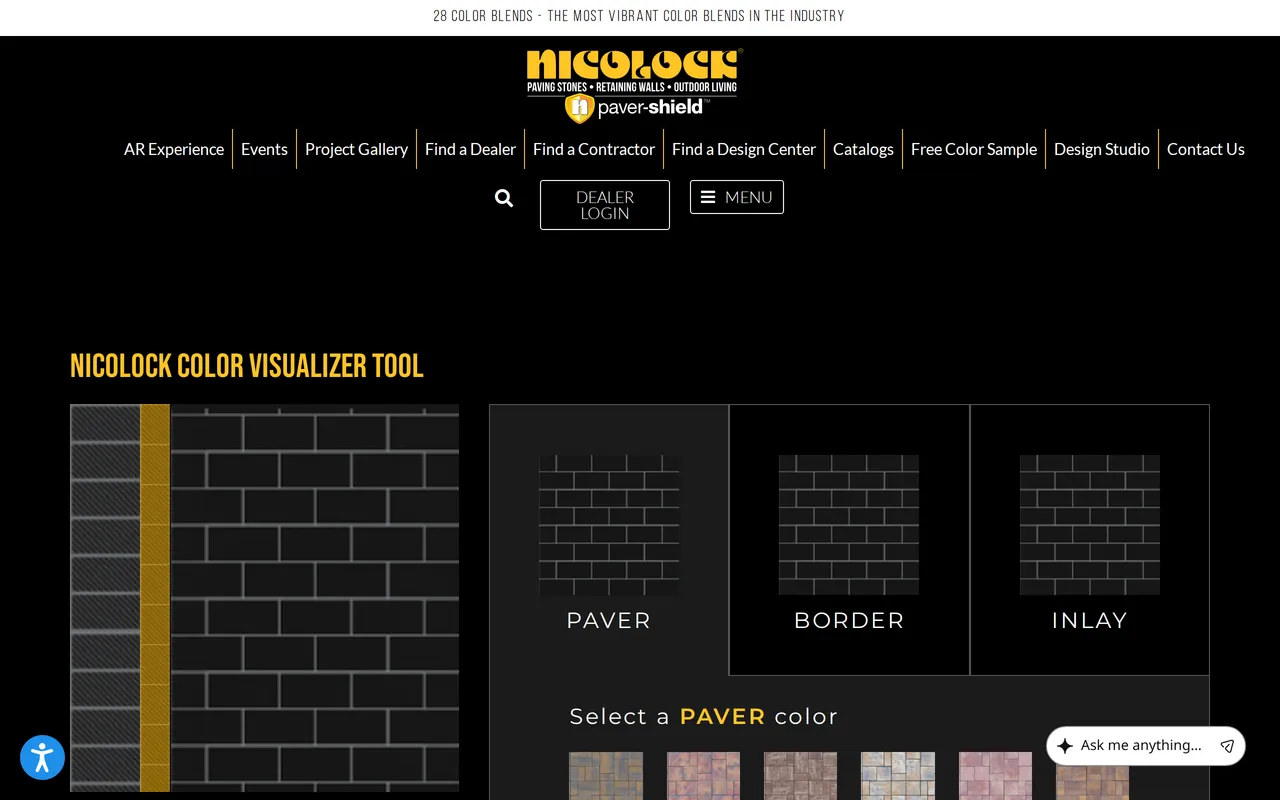Switch to the BORDER tab
This screenshot has height=800, width=1280.
point(849,540)
